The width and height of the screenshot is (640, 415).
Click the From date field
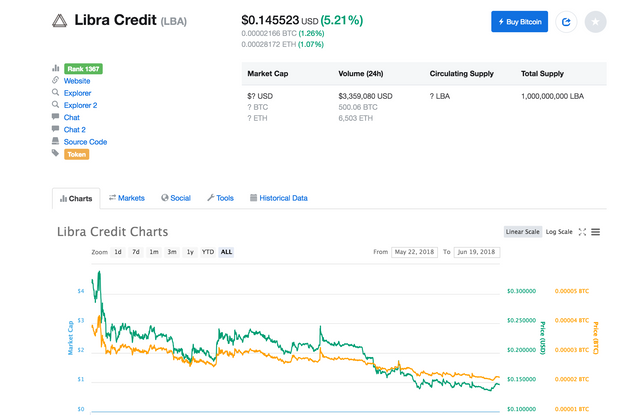416,252
